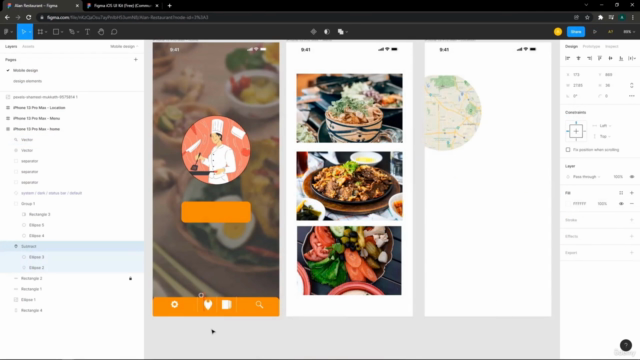Open the Figma main menu icon
Viewport: 640px width, 360px height.
click(x=6, y=32)
